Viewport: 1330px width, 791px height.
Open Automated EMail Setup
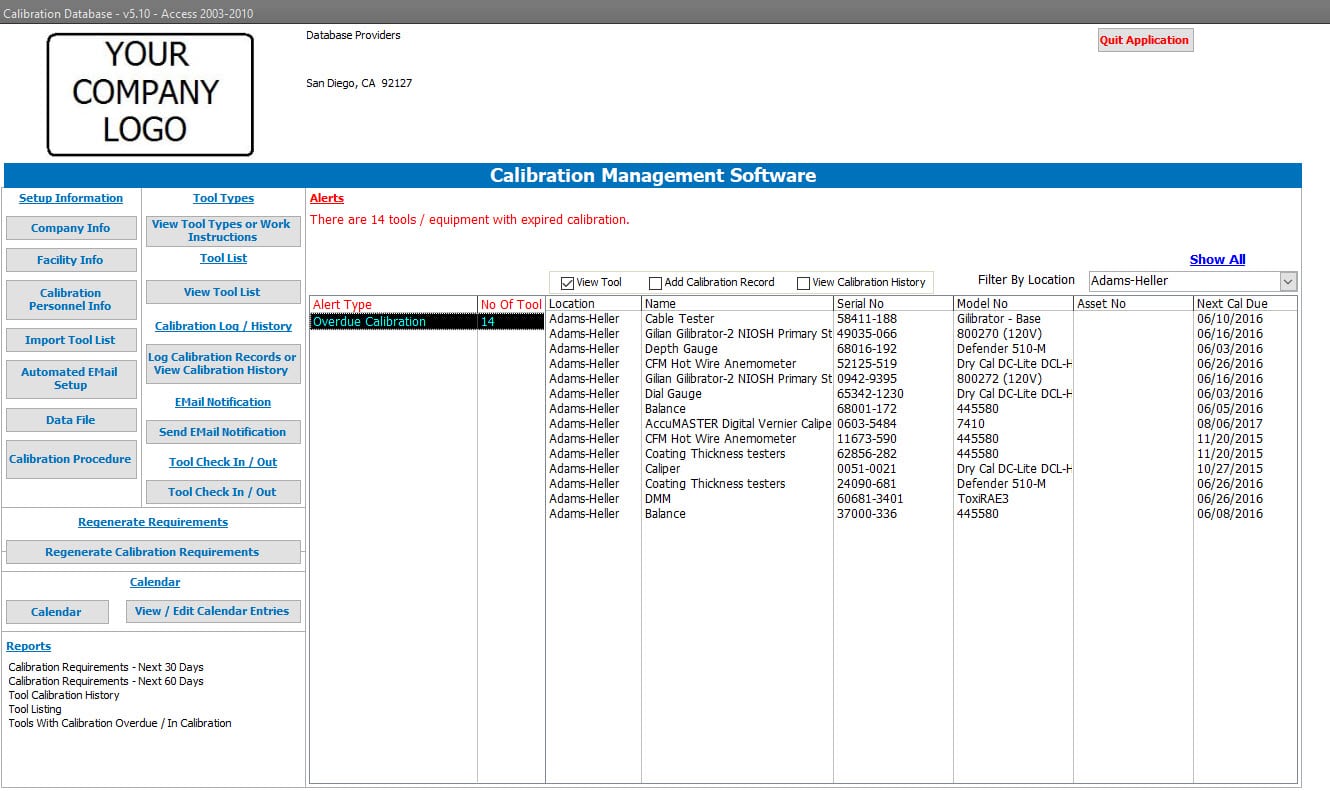(x=71, y=378)
